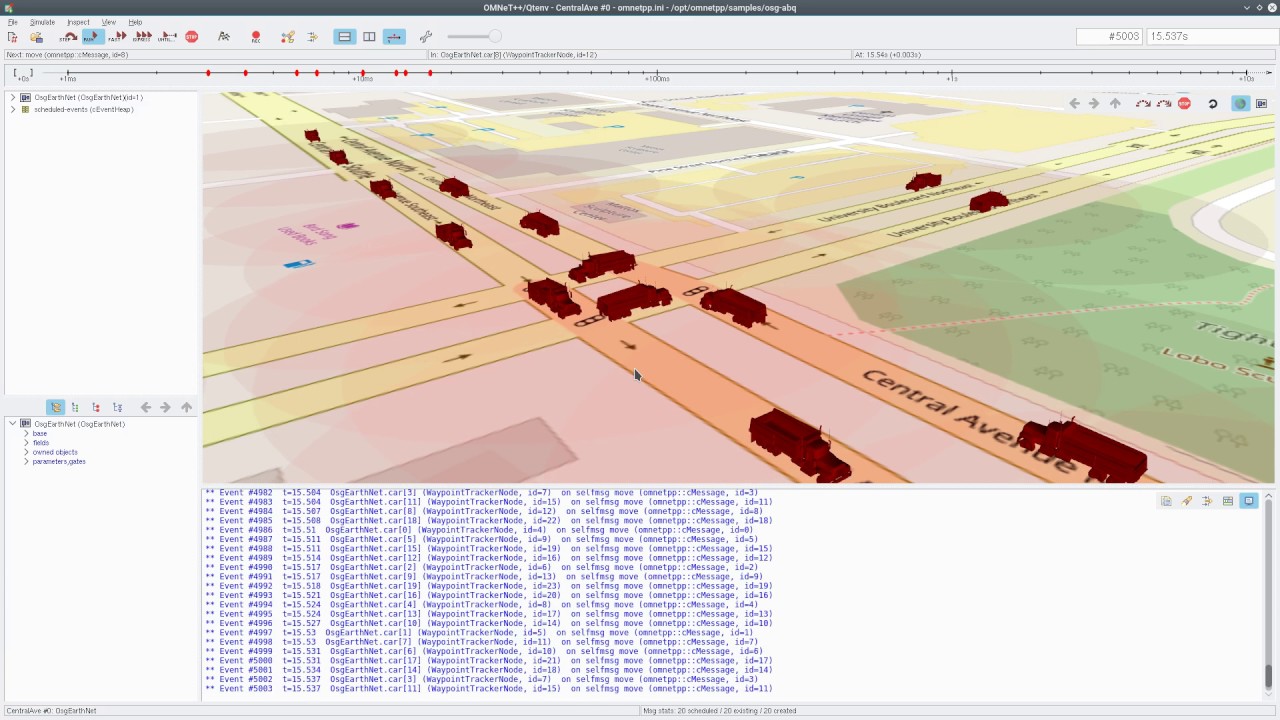Switch inspector to grouped mode

point(56,407)
